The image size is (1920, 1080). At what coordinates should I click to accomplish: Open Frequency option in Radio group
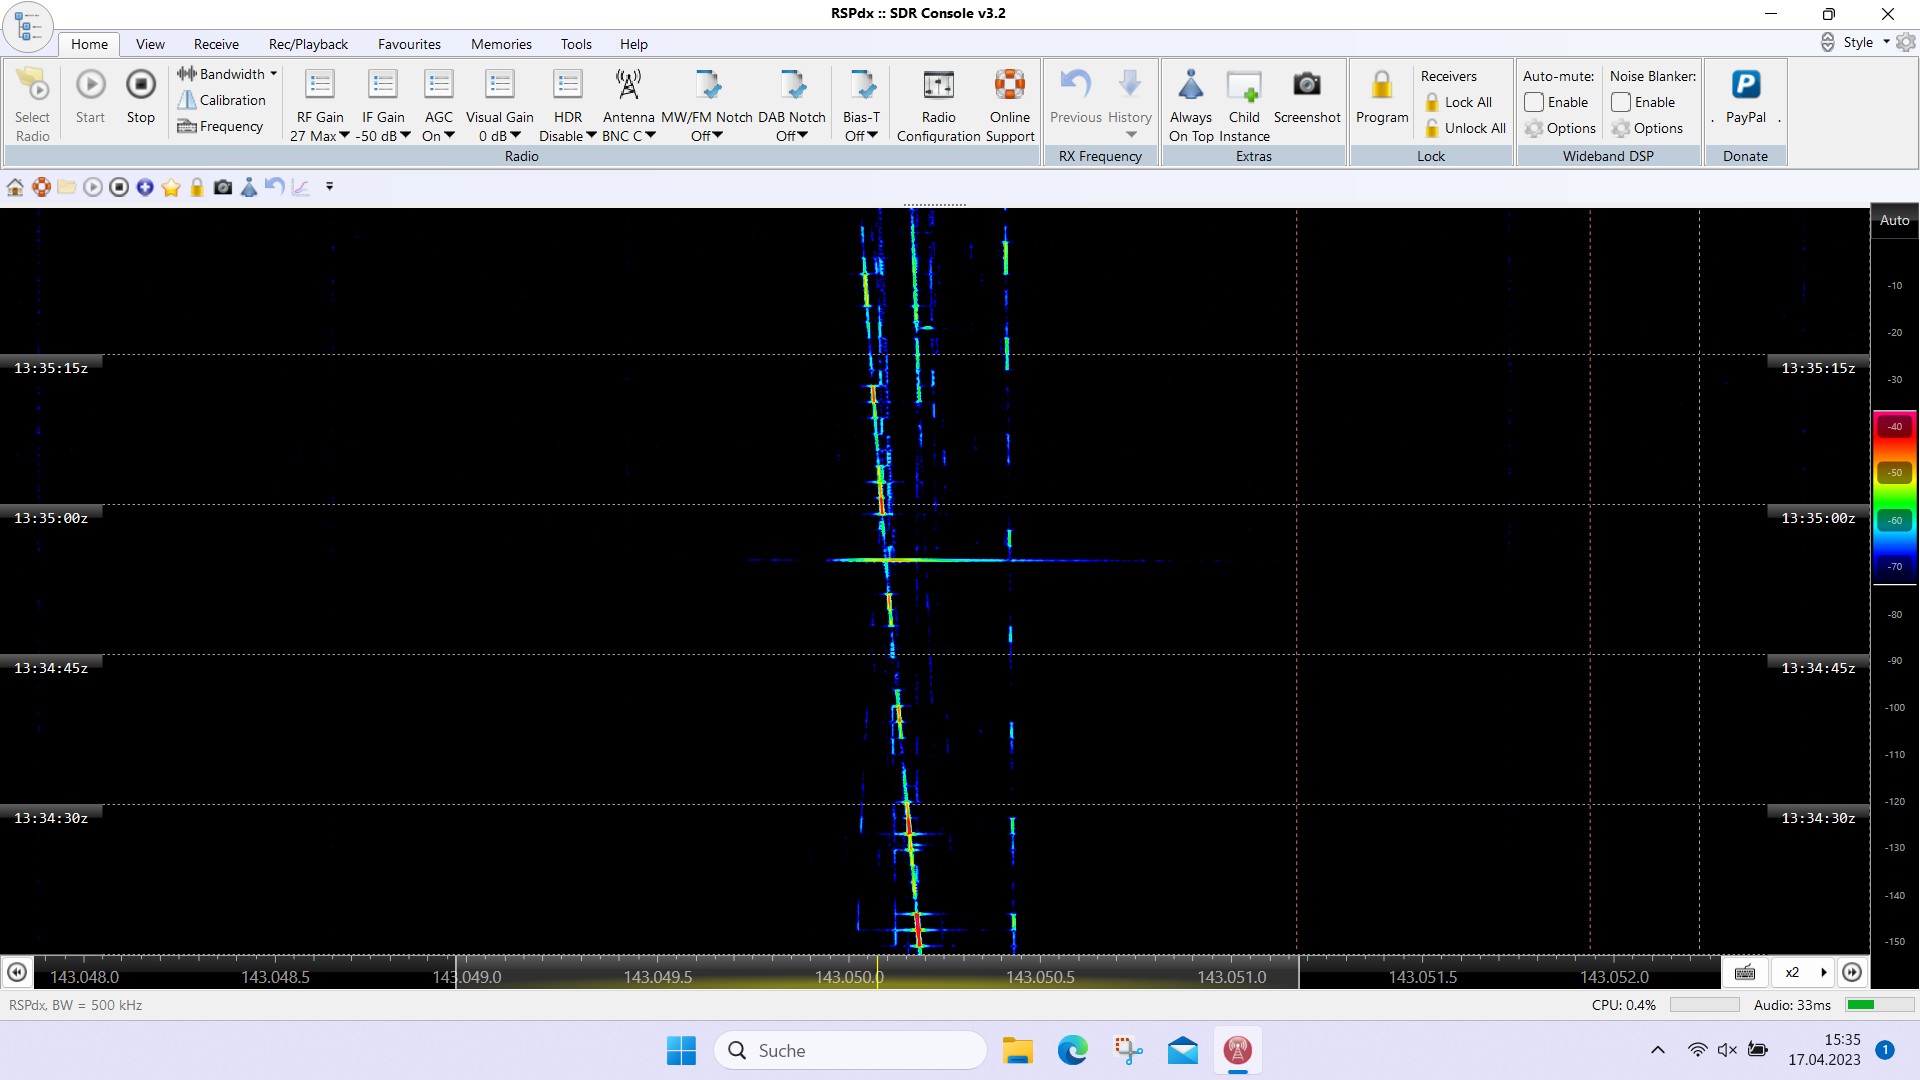click(220, 126)
